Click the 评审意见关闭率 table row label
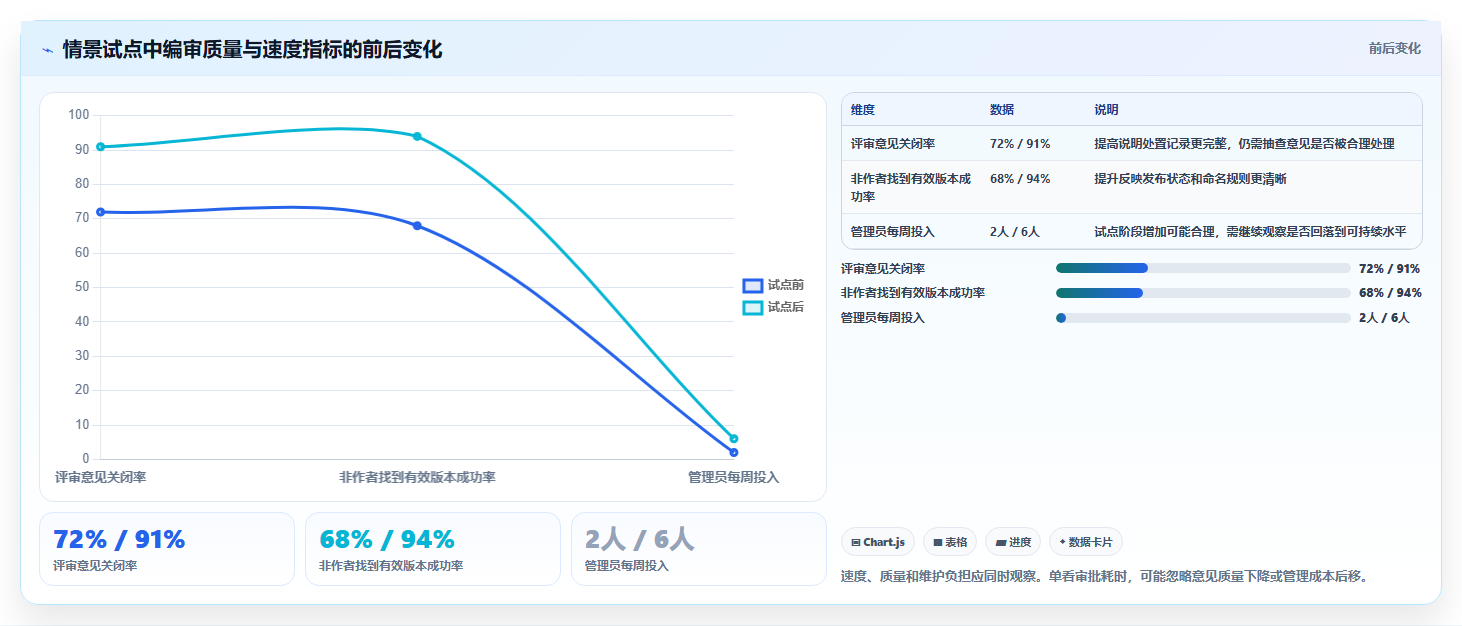The width and height of the screenshot is (1462, 626). (893, 144)
